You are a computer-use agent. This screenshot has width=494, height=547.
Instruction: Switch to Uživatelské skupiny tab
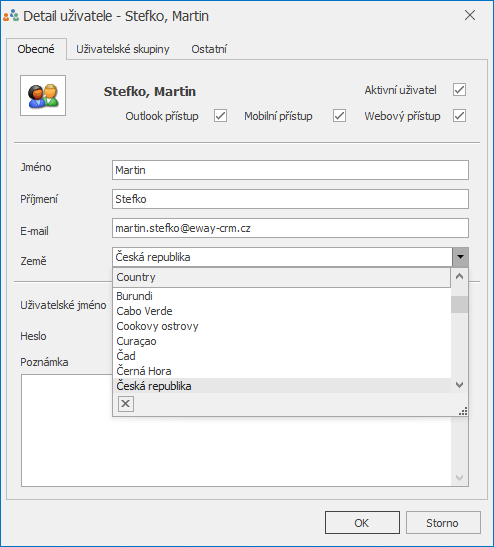[123, 49]
